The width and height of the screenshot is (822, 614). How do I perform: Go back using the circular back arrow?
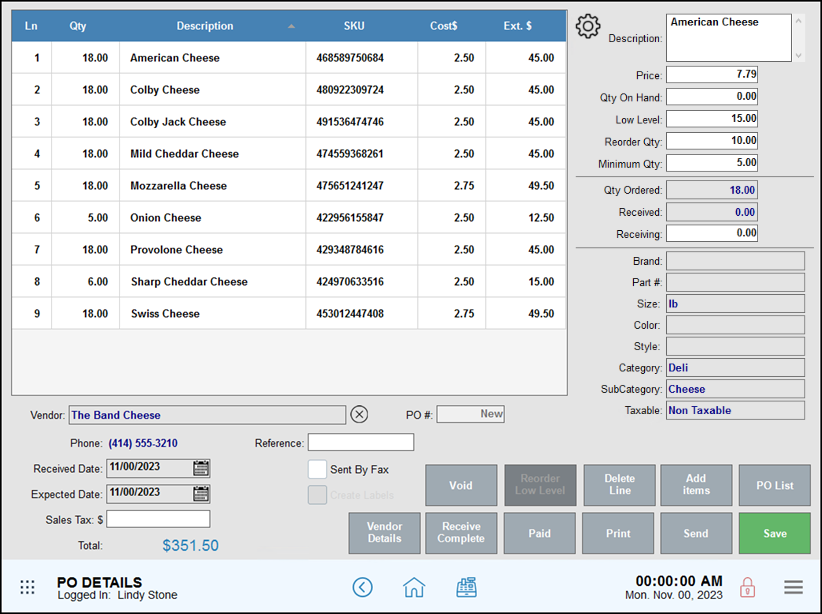(x=362, y=588)
